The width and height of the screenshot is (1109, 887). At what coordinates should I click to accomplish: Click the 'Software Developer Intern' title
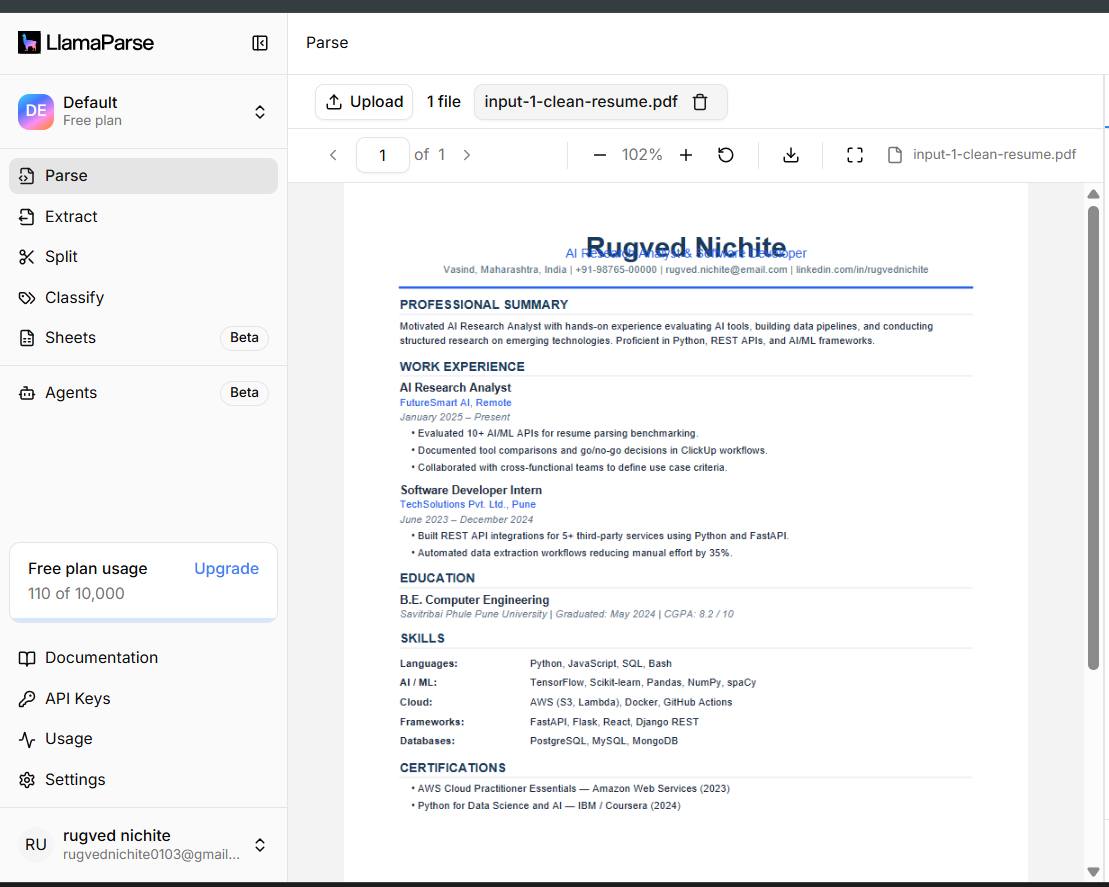(x=471, y=490)
